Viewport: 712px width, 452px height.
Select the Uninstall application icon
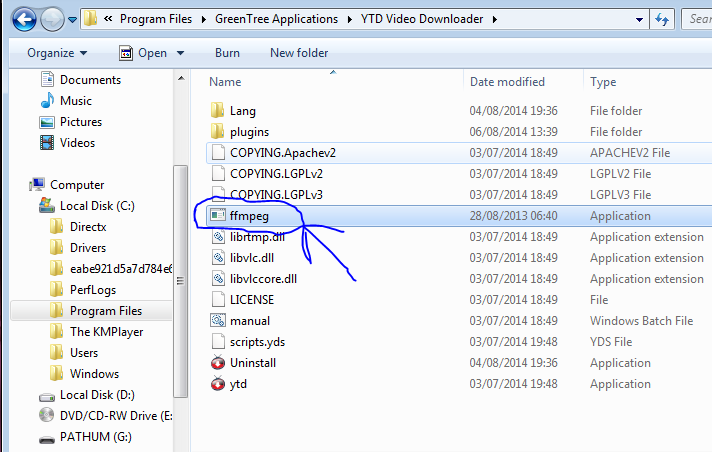(x=218, y=362)
